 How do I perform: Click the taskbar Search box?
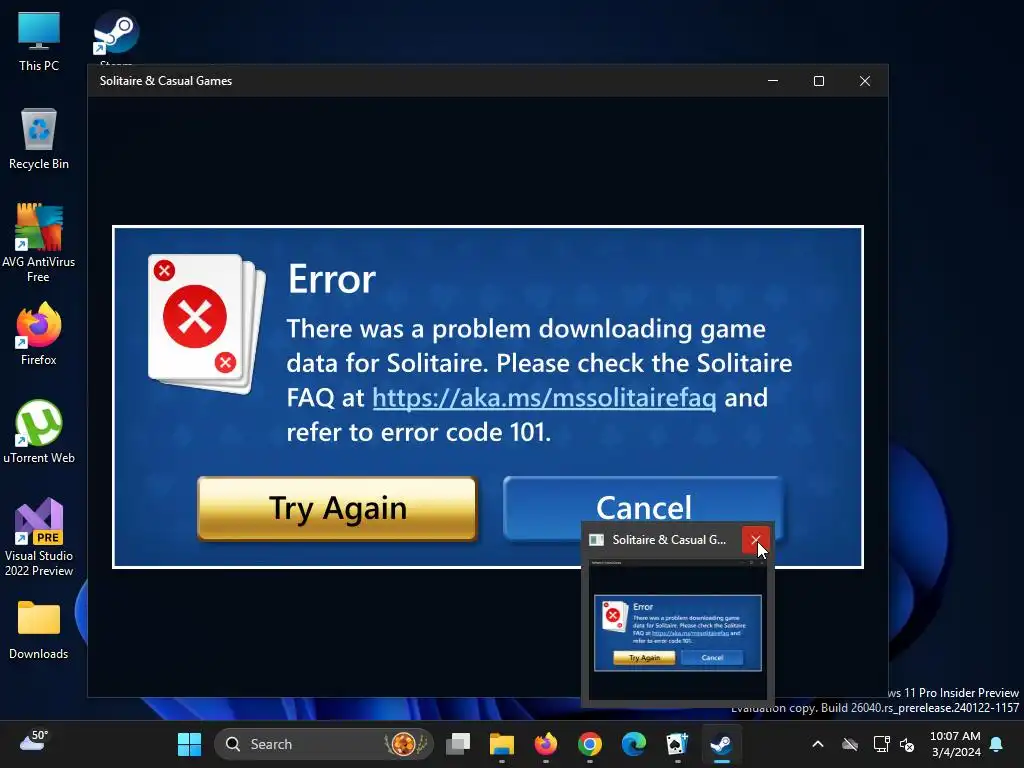pos(324,744)
